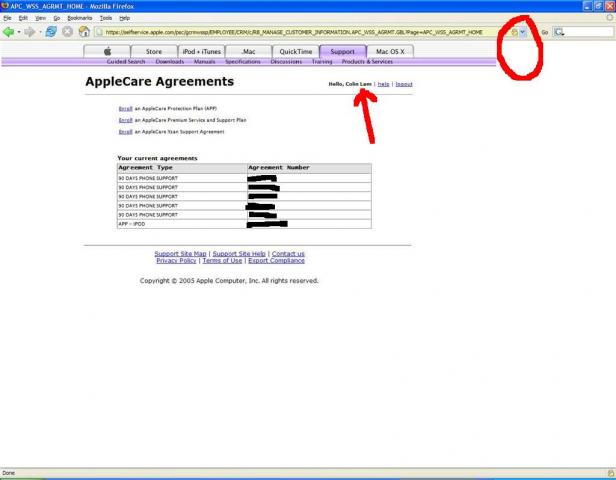Enroll an AppleCare Premium Service plan link
Viewport: 616px width, 480px height.
click(125, 120)
